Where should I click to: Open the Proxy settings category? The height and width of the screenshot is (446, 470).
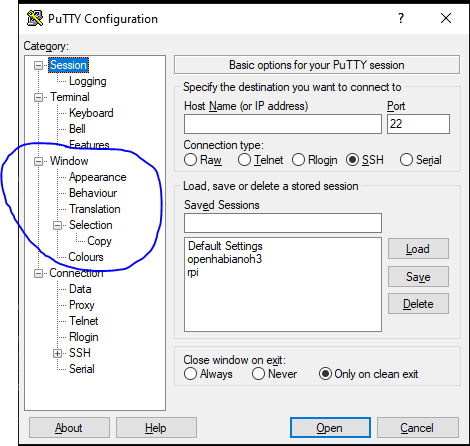[82, 305]
